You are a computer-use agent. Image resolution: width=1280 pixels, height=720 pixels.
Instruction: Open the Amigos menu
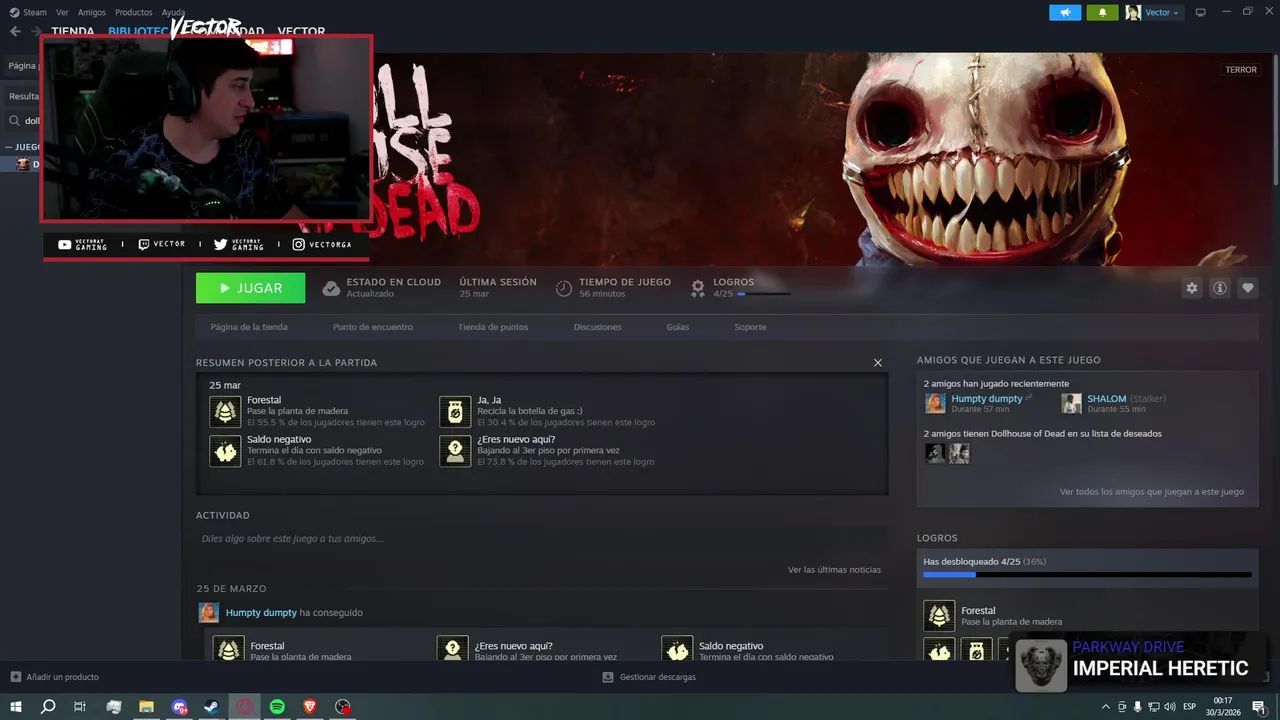coord(92,12)
